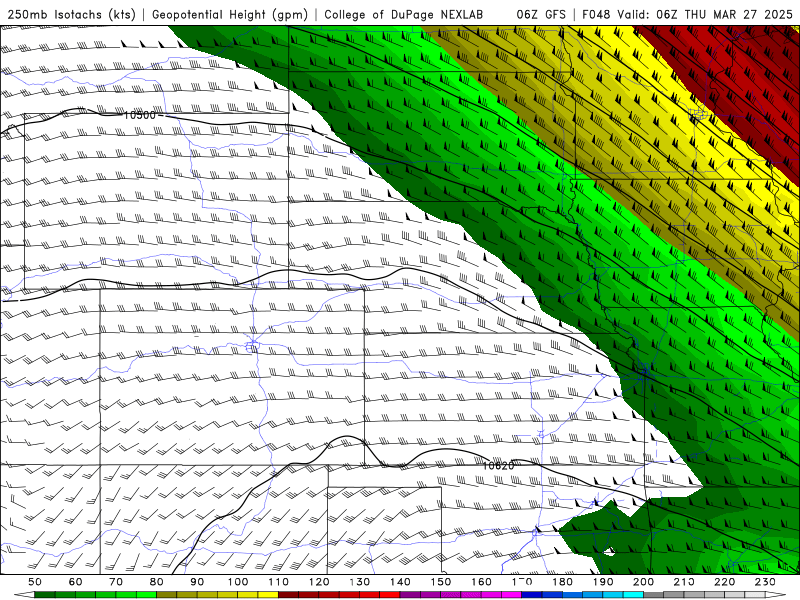Click the "Valid: 06Z THU MAR 27 2025" text
800x600 pixels.
pos(705,14)
